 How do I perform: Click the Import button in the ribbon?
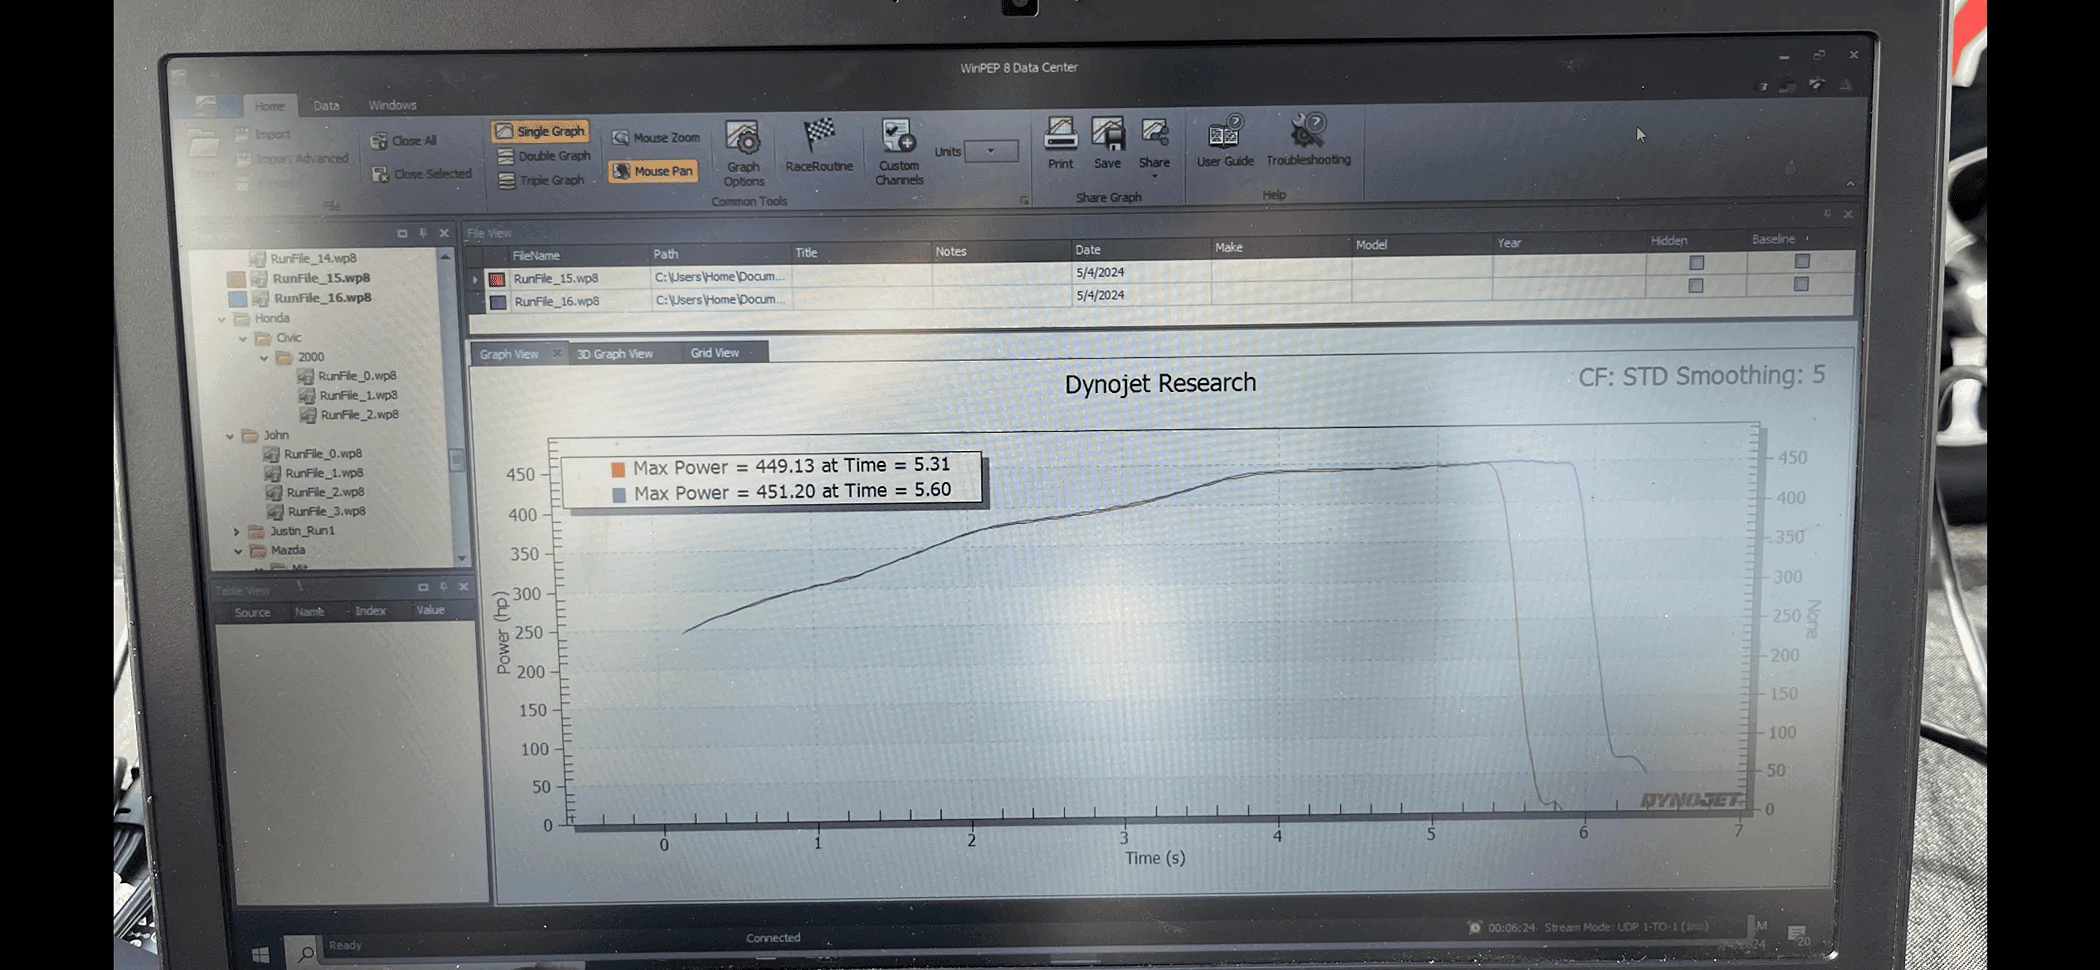point(262,134)
